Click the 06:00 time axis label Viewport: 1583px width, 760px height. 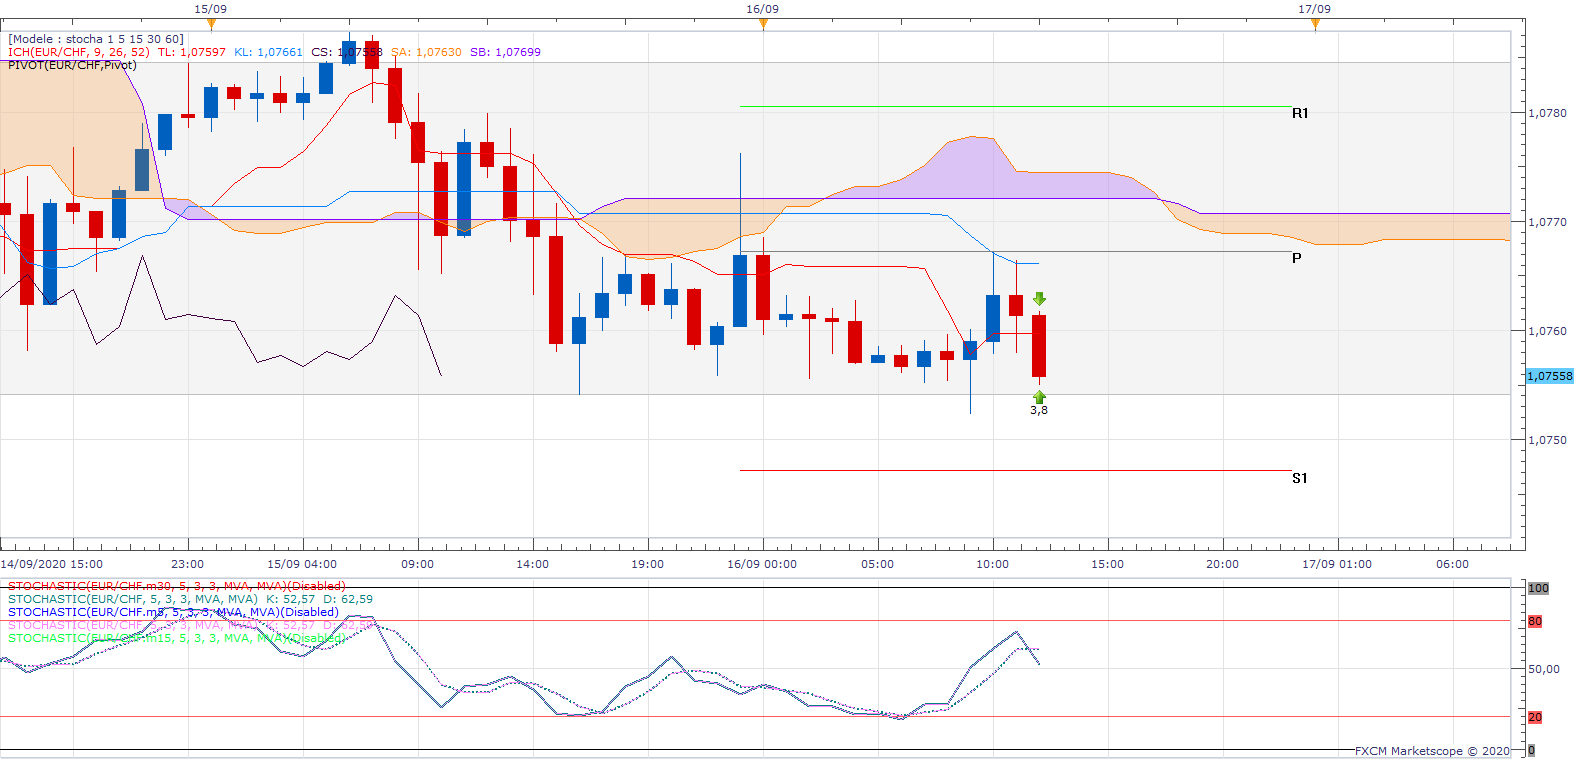pos(1453,564)
